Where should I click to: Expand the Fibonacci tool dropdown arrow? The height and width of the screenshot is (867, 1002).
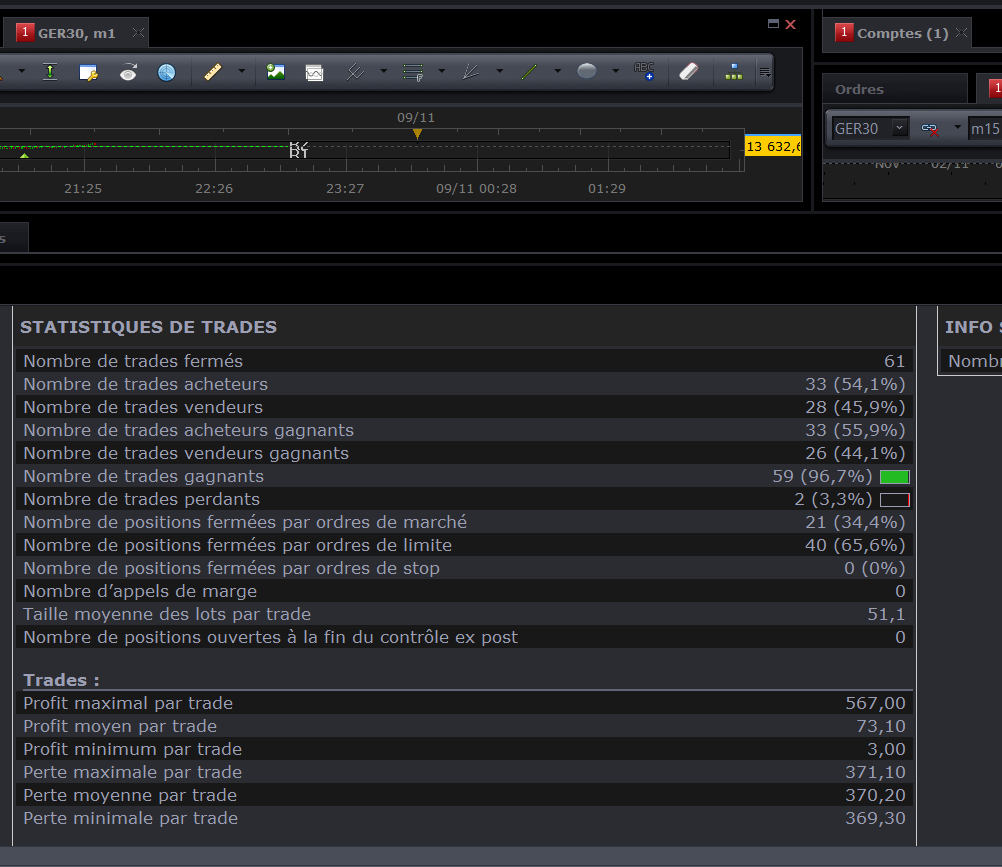442,71
